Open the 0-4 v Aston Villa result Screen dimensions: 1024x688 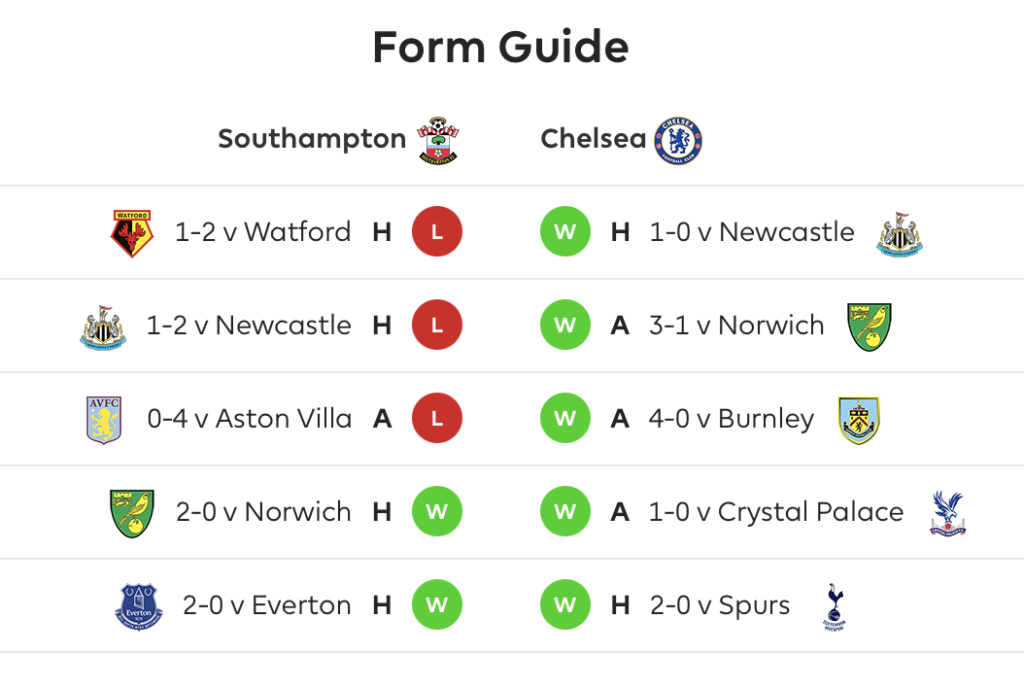coord(249,418)
